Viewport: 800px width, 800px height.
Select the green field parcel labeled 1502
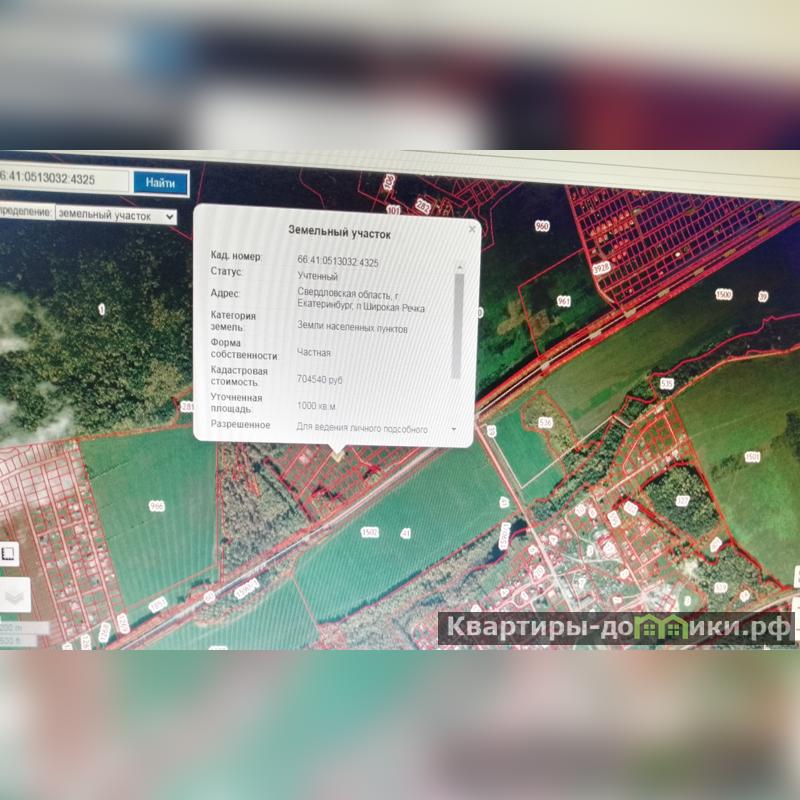pyautogui.click(x=369, y=532)
